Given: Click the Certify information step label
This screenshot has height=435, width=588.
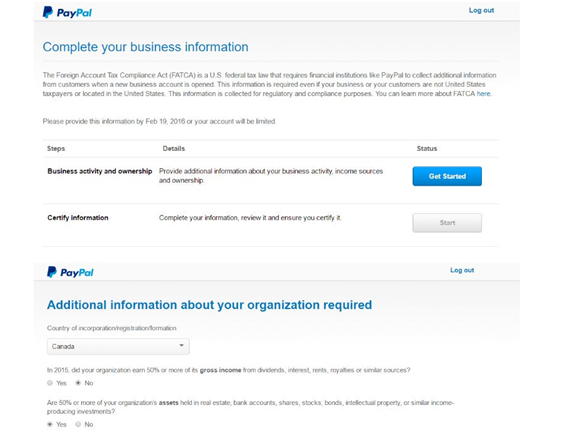Looking at the screenshot, I should coord(78,218).
